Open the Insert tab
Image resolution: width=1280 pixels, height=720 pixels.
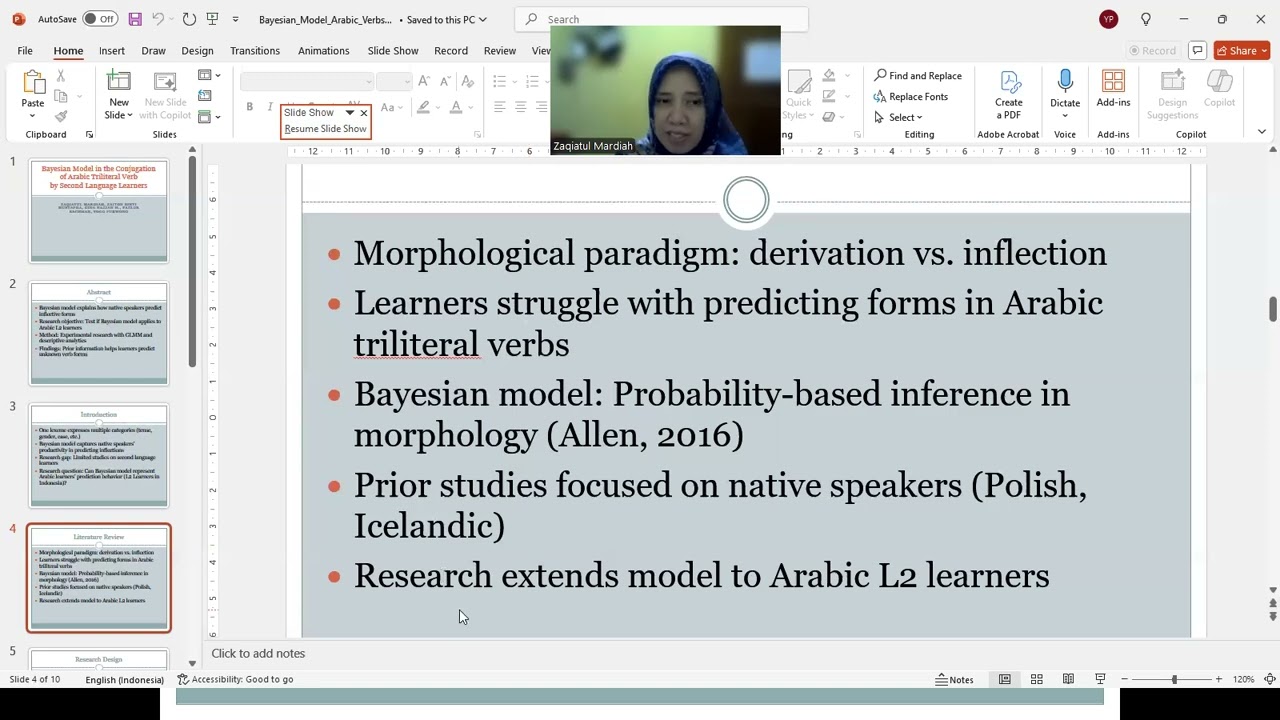point(112,50)
